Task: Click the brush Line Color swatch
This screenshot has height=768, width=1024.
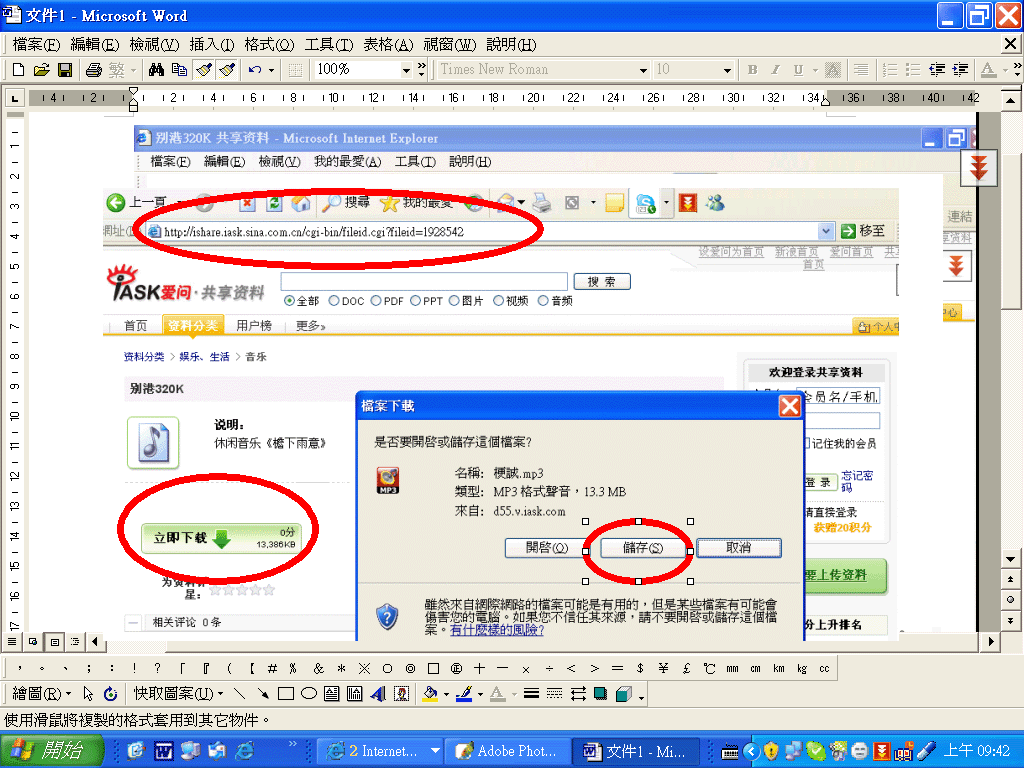Action: pyautogui.click(x=464, y=694)
